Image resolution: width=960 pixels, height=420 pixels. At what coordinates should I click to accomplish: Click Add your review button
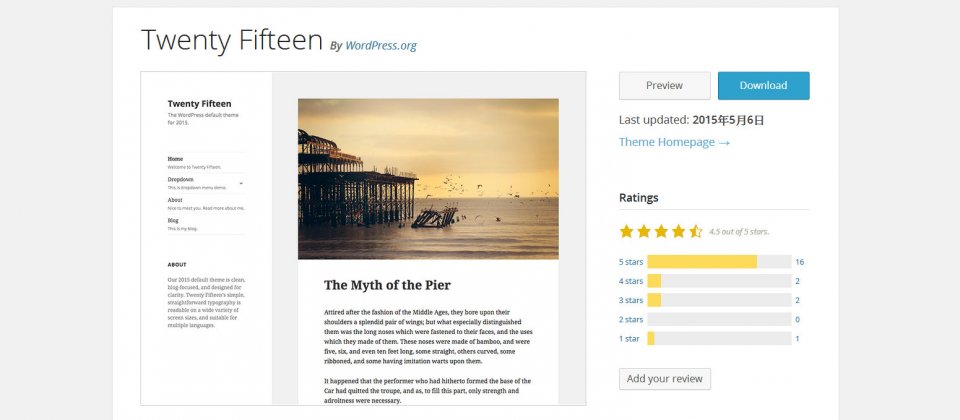tap(665, 379)
